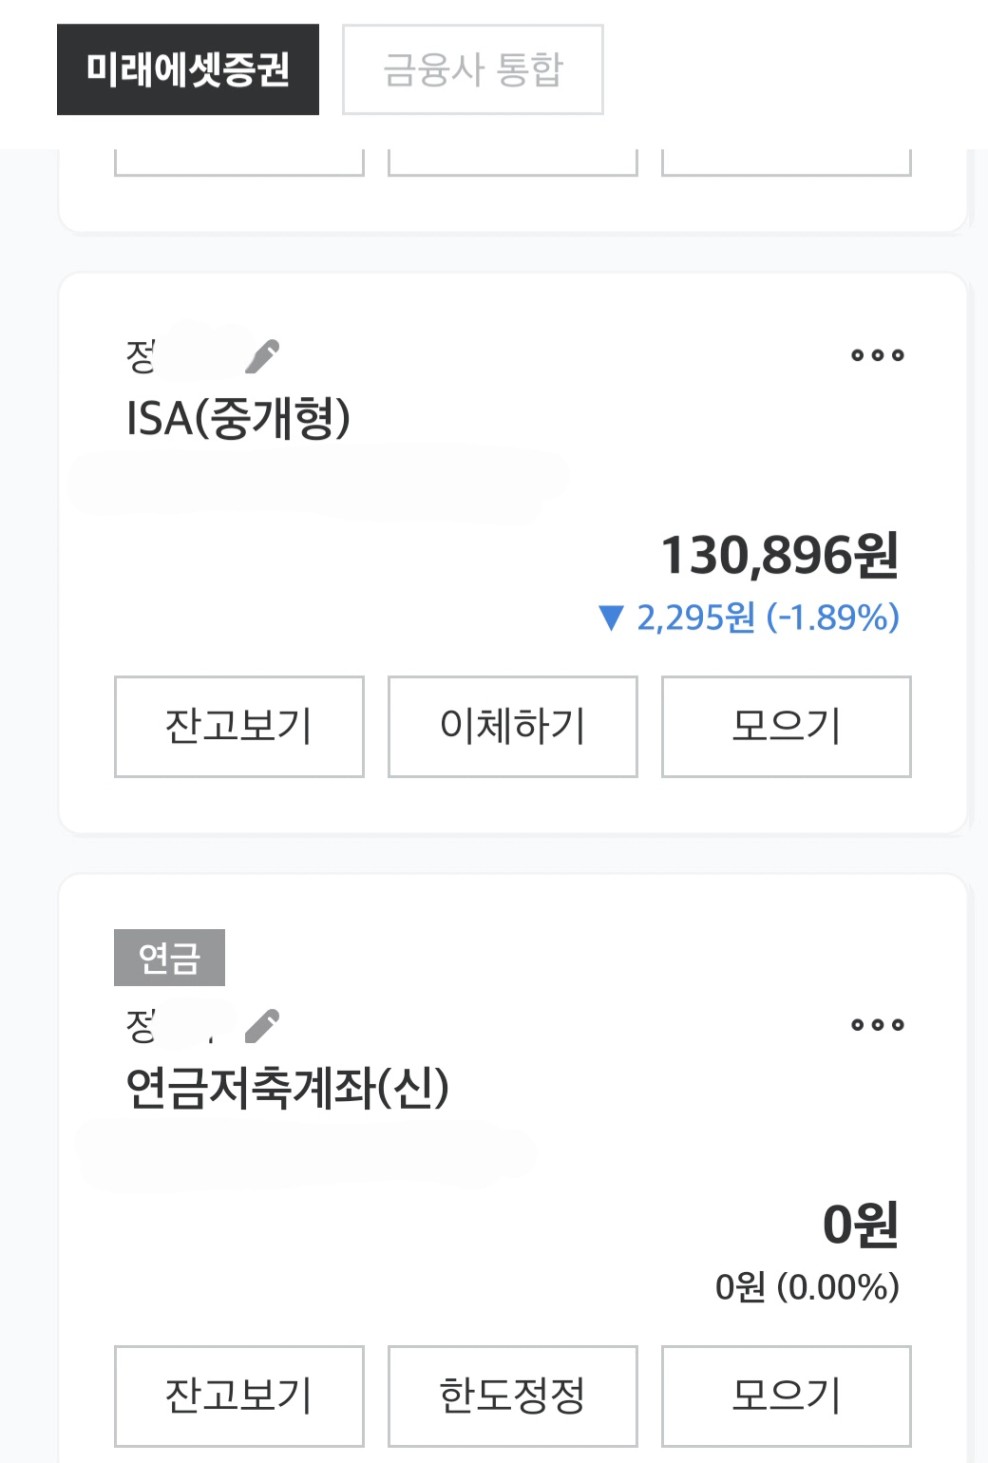Open three-dot options for 연금저축계좌(신)
Viewport: 988px width, 1463px height.
pyautogui.click(x=877, y=1024)
